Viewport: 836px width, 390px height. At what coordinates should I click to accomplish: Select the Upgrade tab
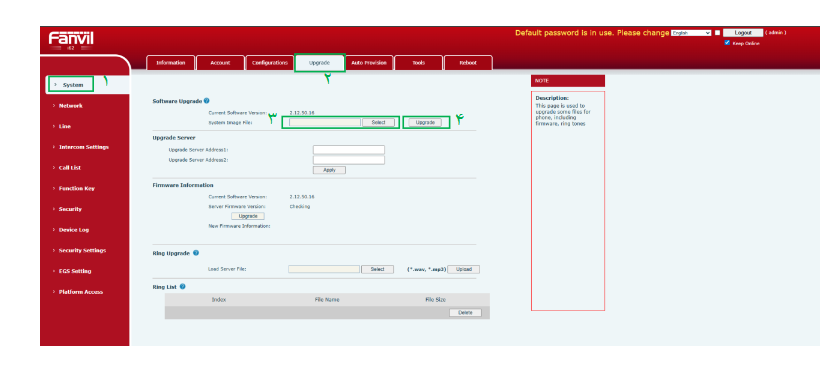tap(319, 63)
